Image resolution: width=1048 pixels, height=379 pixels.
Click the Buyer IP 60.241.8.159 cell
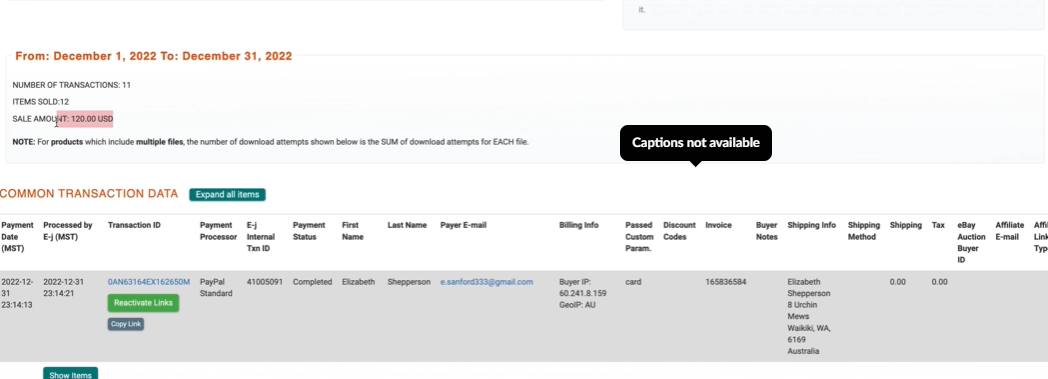583,293
